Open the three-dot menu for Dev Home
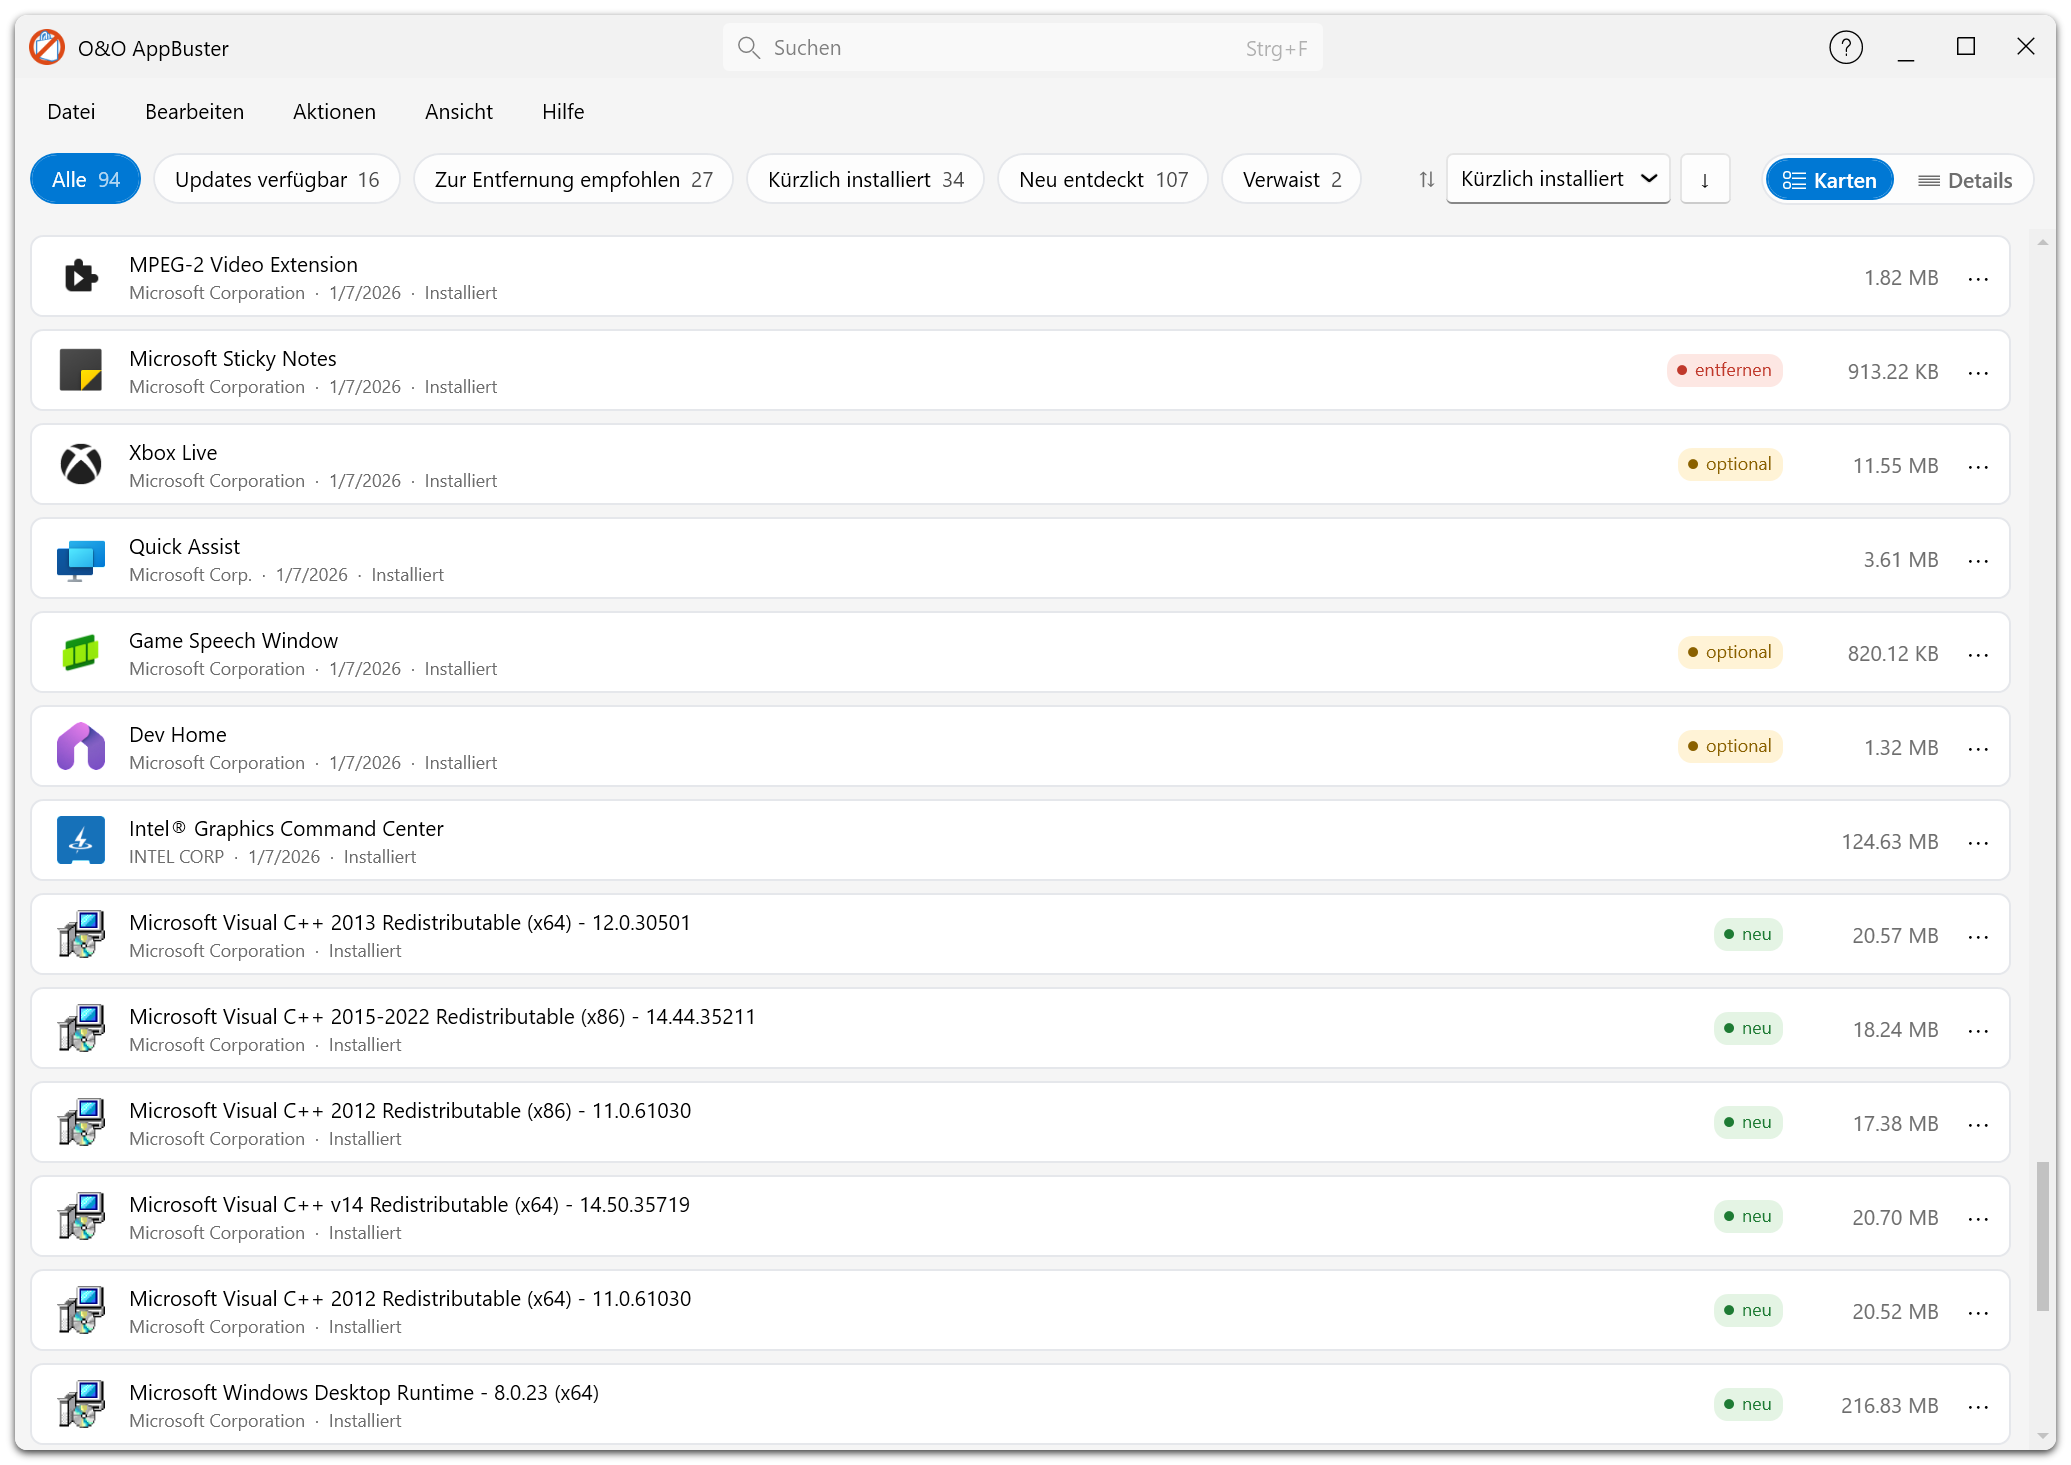This screenshot has width=2071, height=1465. (1978, 749)
